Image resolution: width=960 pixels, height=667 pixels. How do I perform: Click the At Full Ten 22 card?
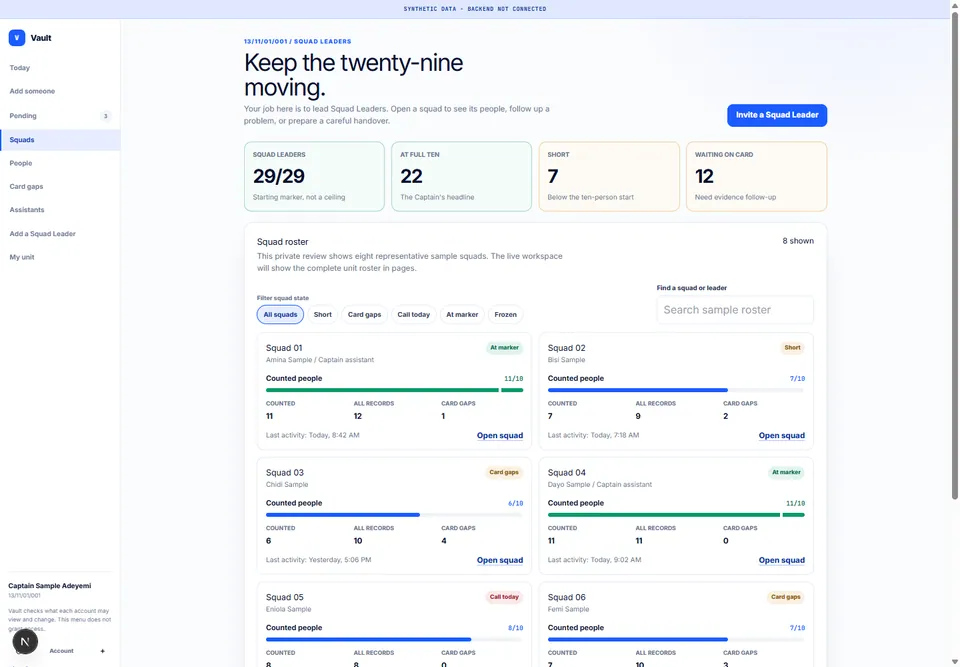(462, 176)
